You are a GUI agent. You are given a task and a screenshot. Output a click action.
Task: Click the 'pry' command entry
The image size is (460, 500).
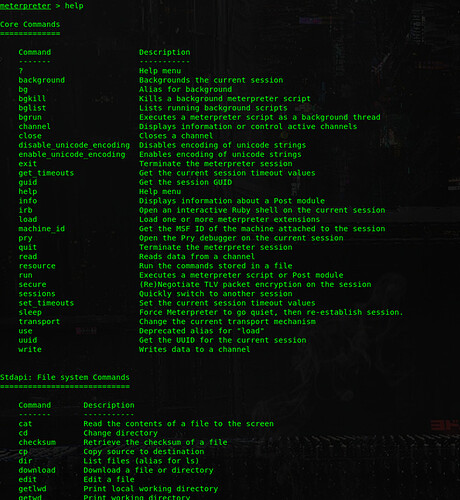26,238
